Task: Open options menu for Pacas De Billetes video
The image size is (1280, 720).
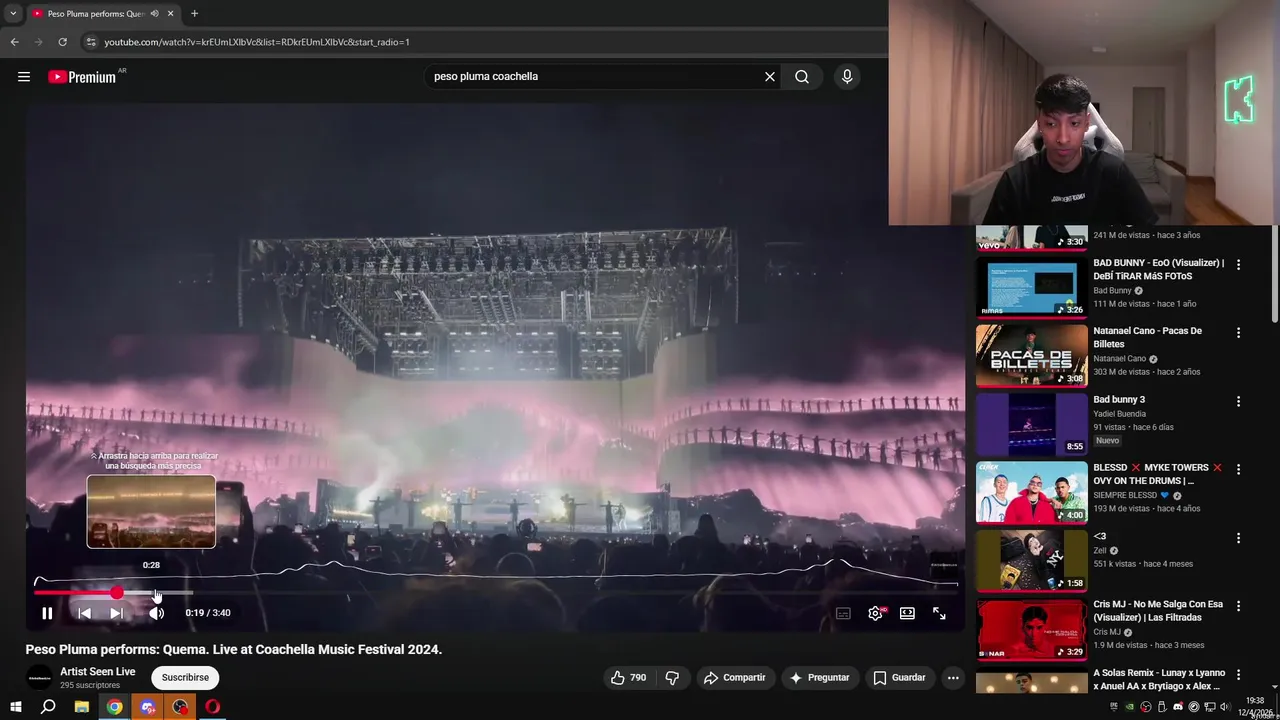Action: tap(1238, 333)
